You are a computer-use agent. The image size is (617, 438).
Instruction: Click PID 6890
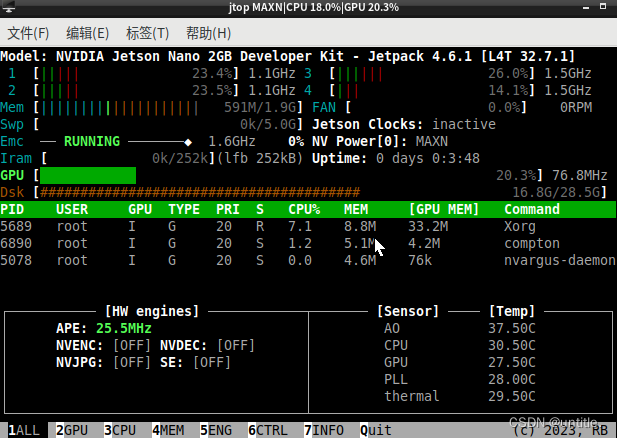(16, 244)
